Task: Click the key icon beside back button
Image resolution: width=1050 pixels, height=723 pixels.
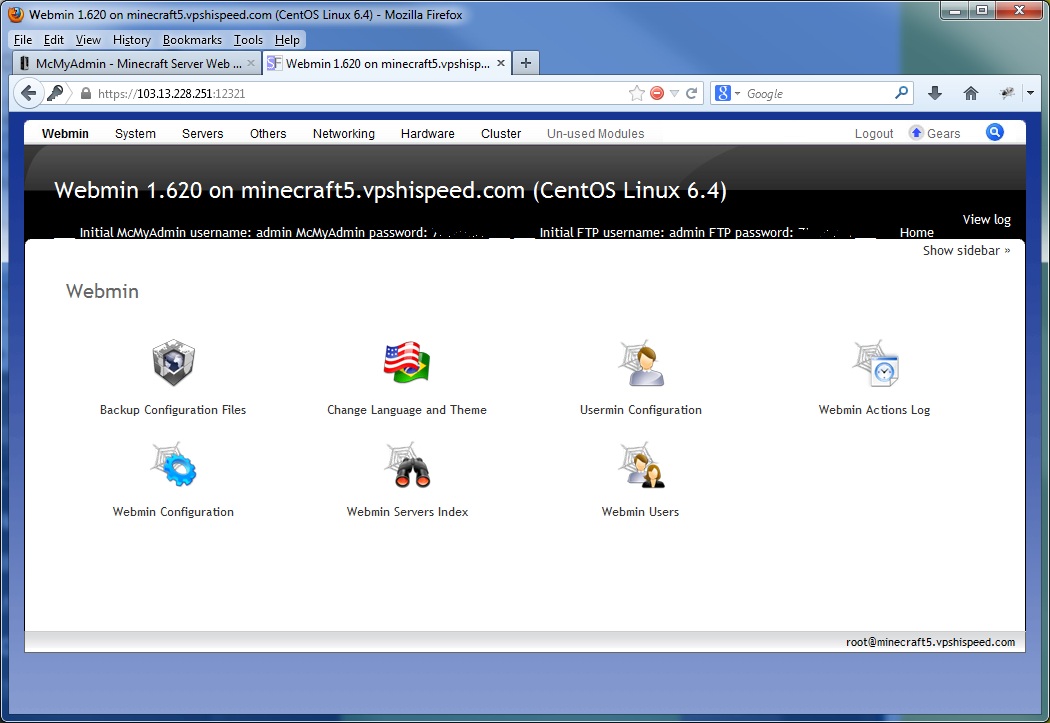Action: (x=56, y=93)
